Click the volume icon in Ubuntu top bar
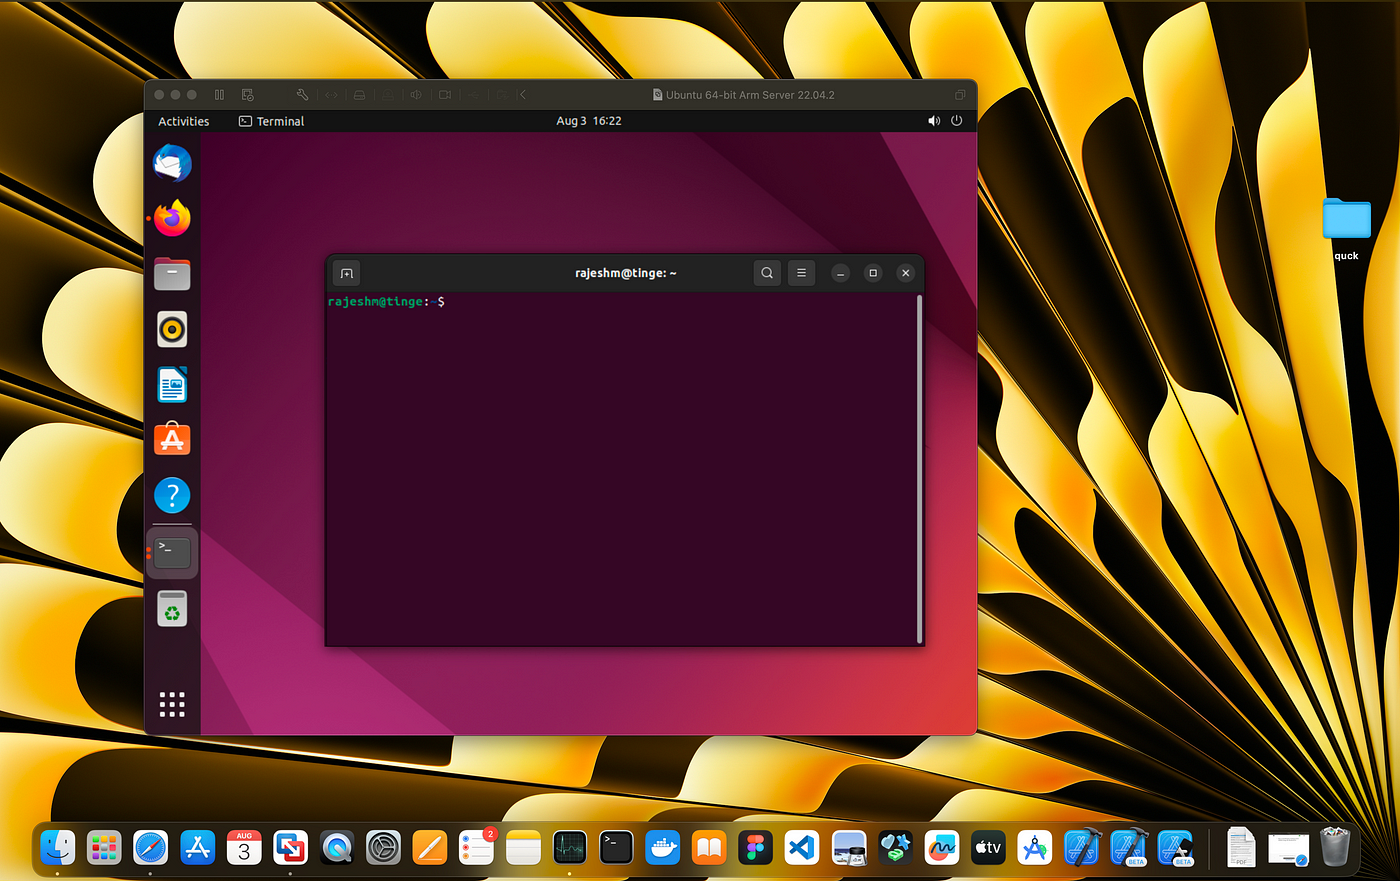Screen dimensions: 1400x881 coord(934,121)
